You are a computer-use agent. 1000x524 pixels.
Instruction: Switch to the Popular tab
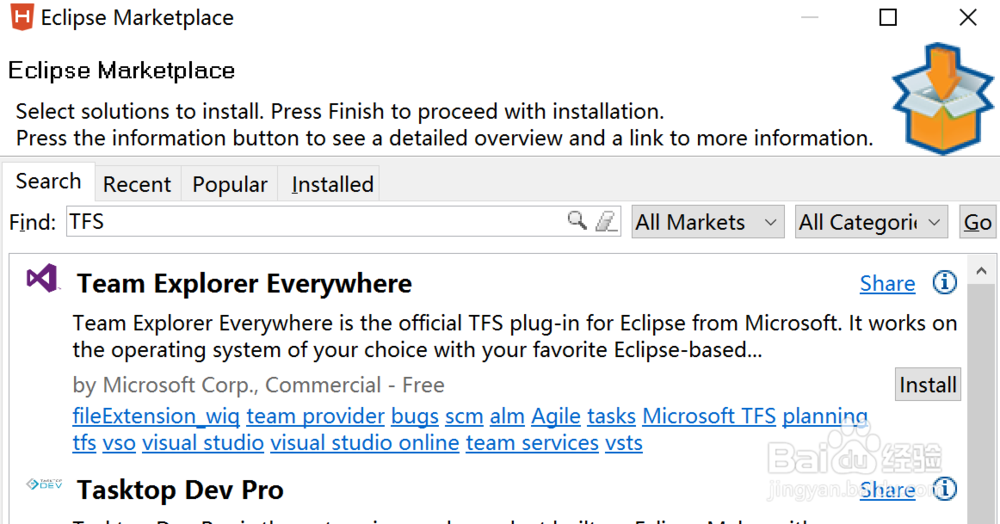point(230,184)
